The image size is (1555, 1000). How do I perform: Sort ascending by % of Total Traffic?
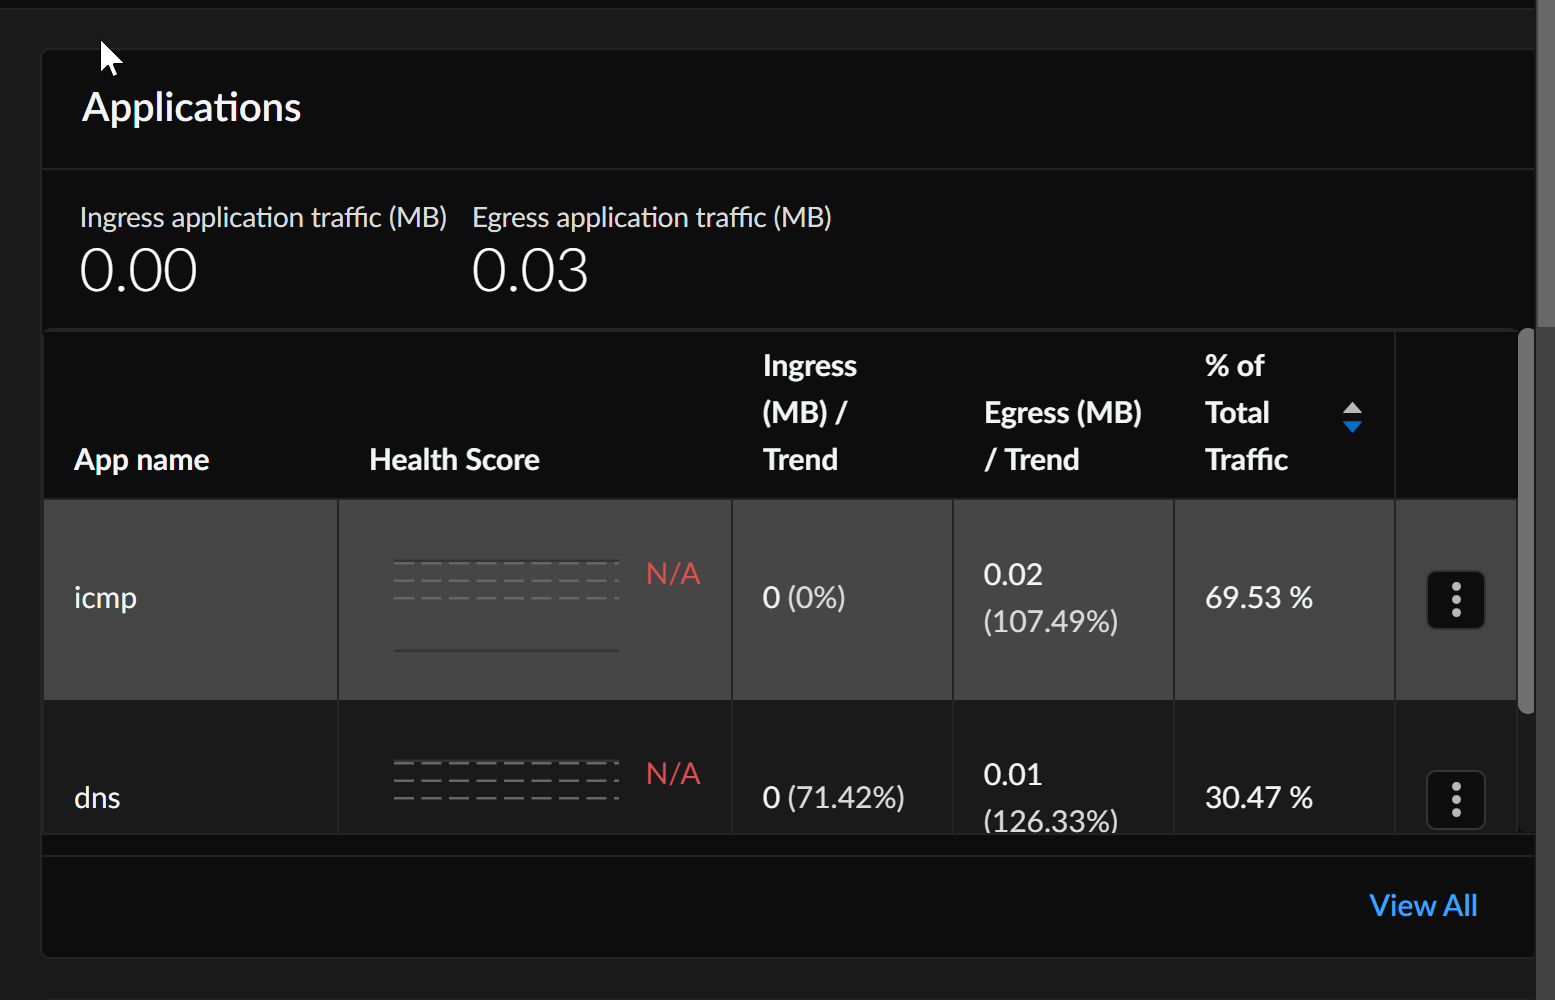tap(1352, 405)
